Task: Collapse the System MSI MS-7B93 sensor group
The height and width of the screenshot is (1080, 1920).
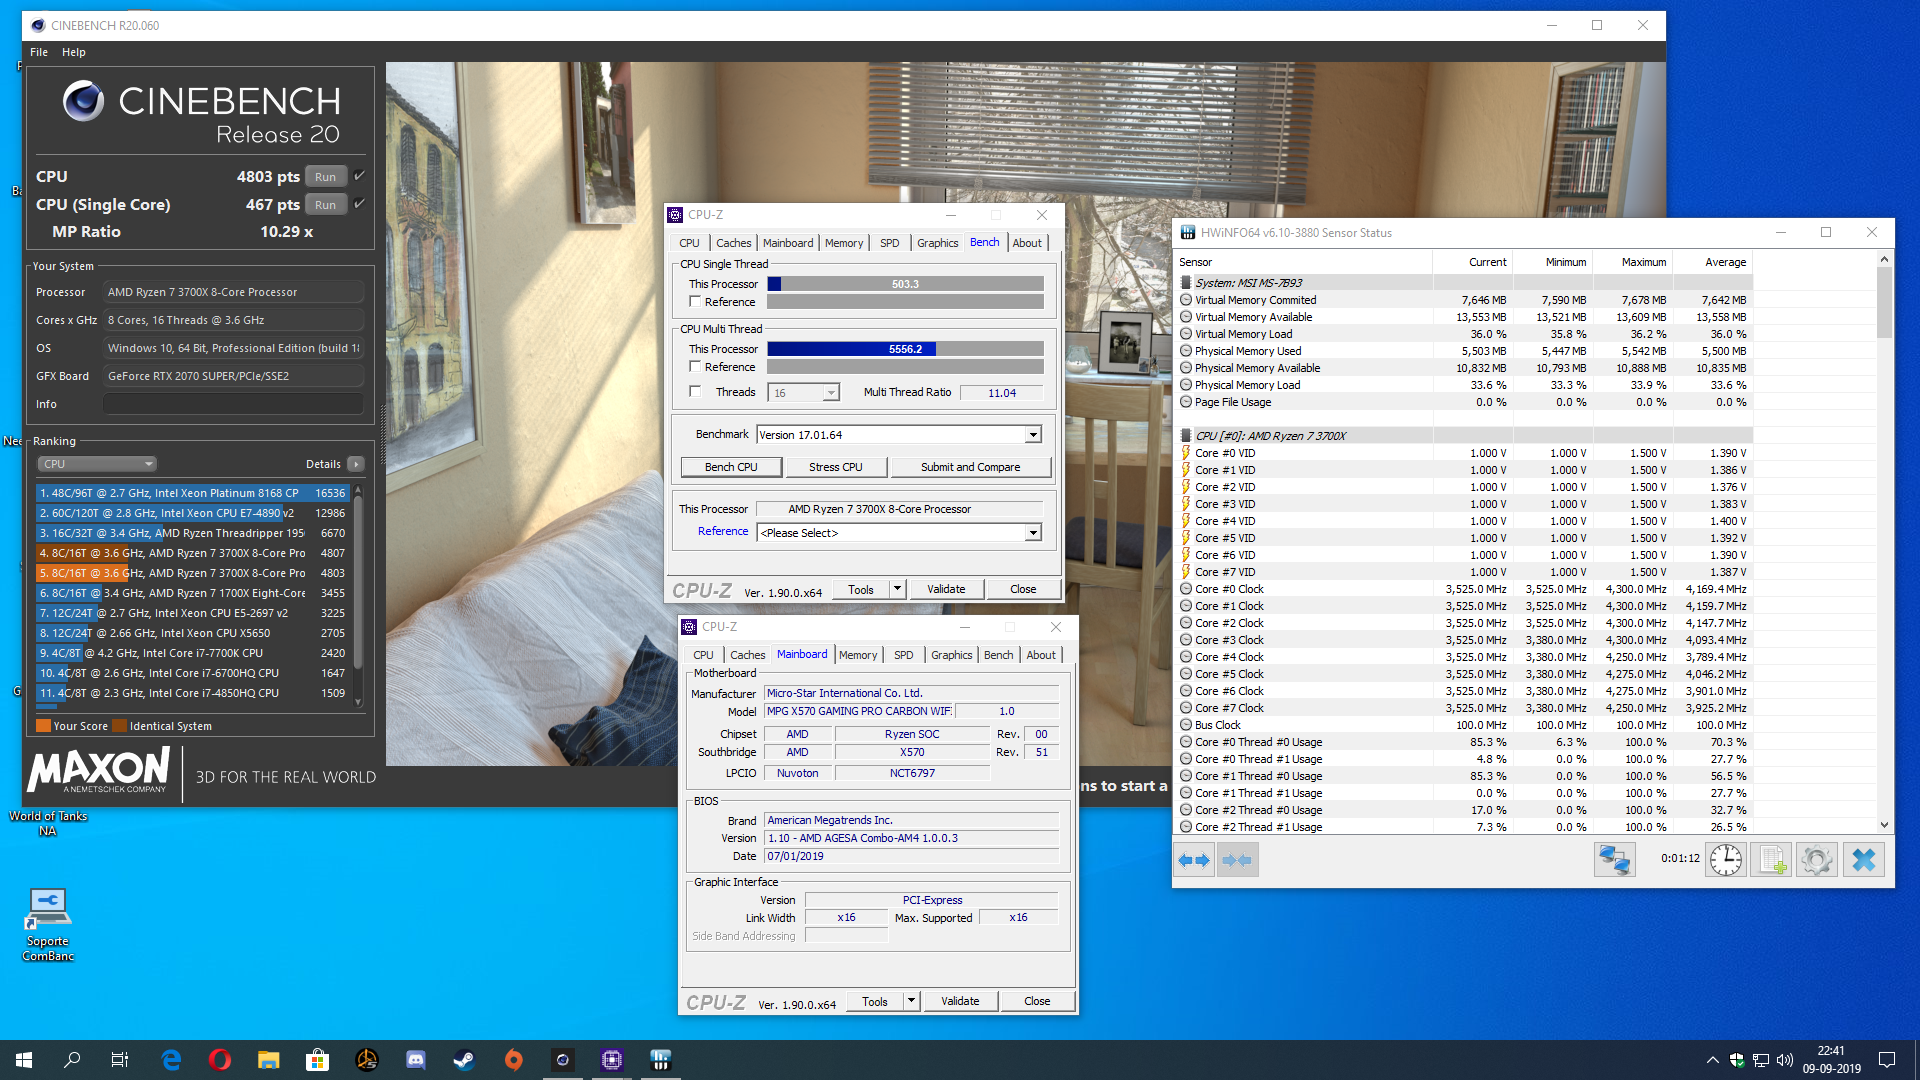Action: point(1186,283)
